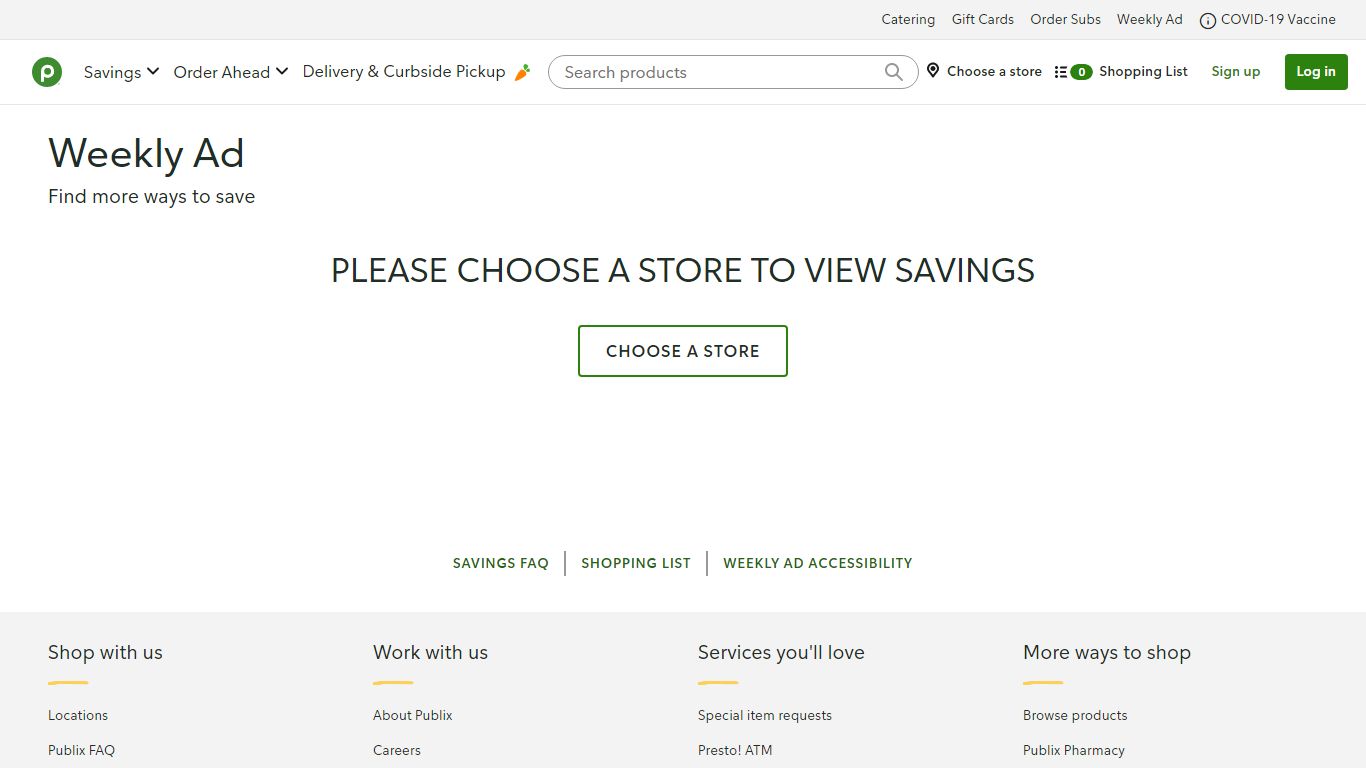This screenshot has height=768, width=1366.
Task: Click the Publix logo icon
Action: point(47,72)
